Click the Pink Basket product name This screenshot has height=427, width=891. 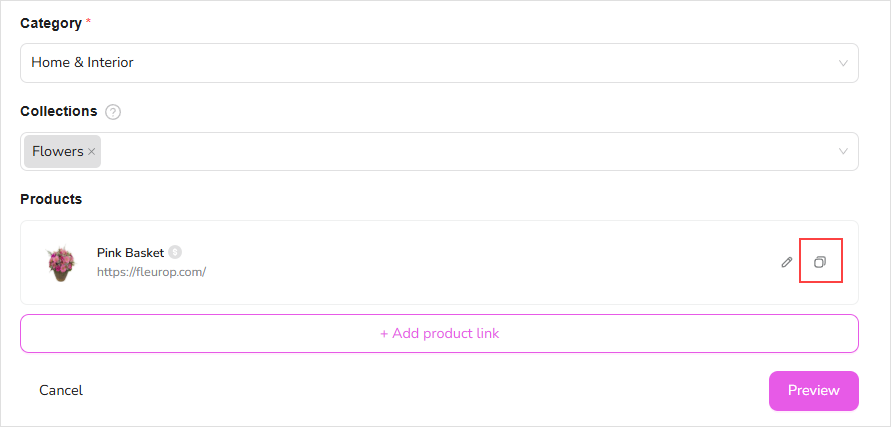(130, 252)
